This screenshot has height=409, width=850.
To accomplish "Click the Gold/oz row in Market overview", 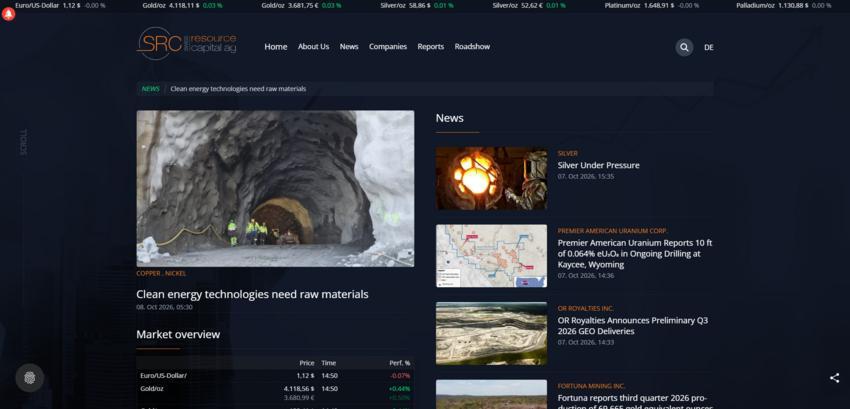I will click(275, 393).
